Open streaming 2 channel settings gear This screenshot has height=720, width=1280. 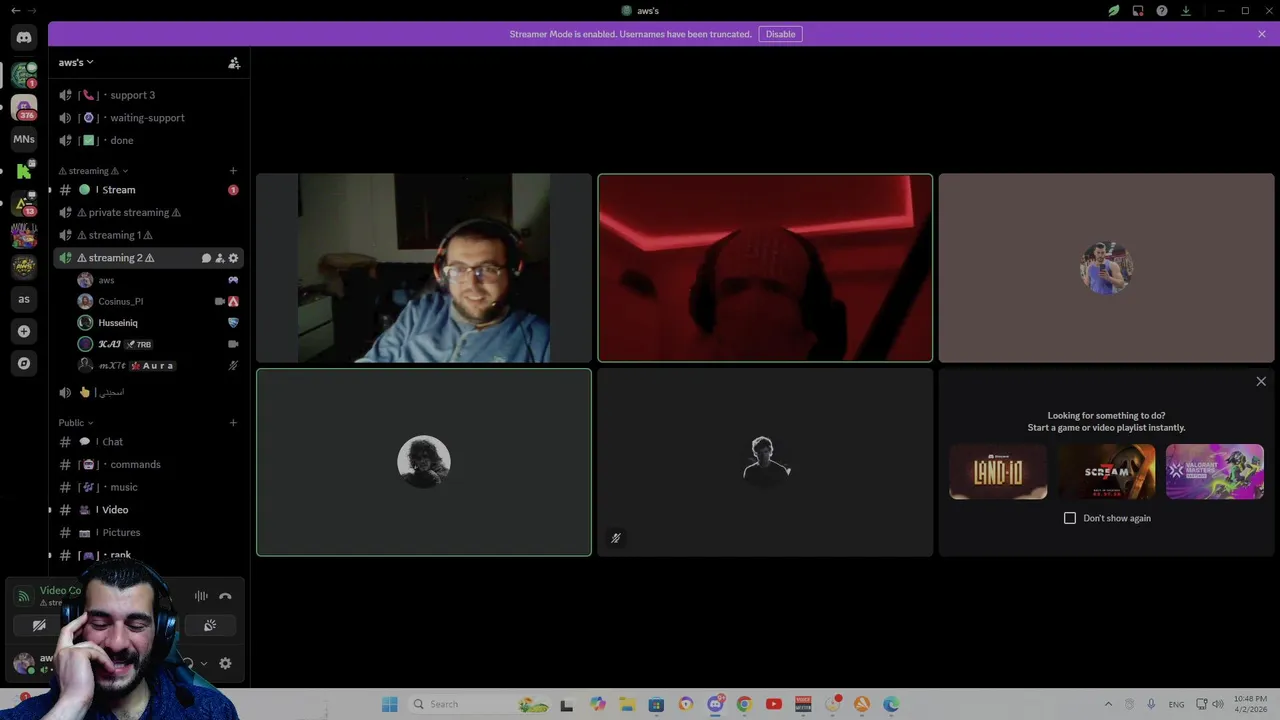coord(233,258)
